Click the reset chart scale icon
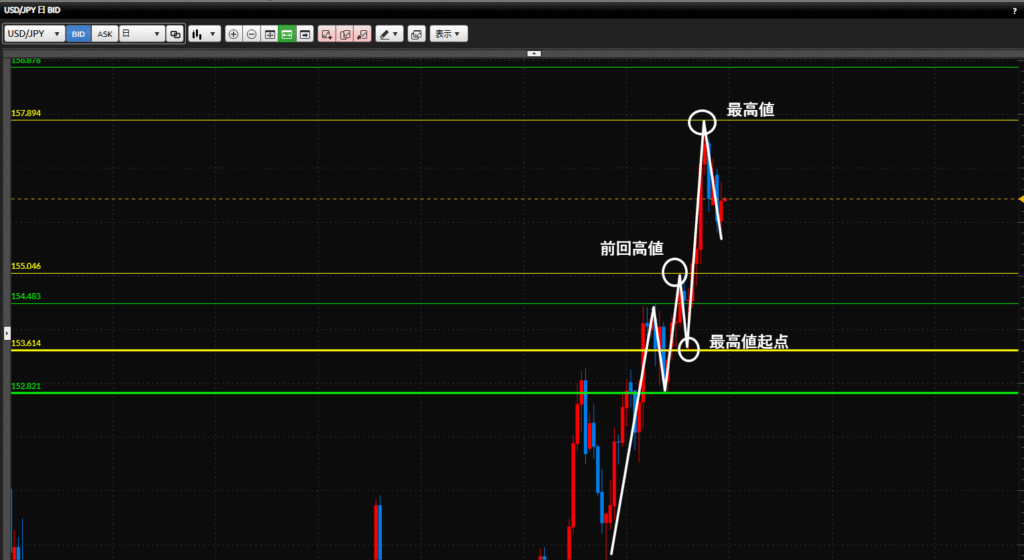 click(270, 34)
